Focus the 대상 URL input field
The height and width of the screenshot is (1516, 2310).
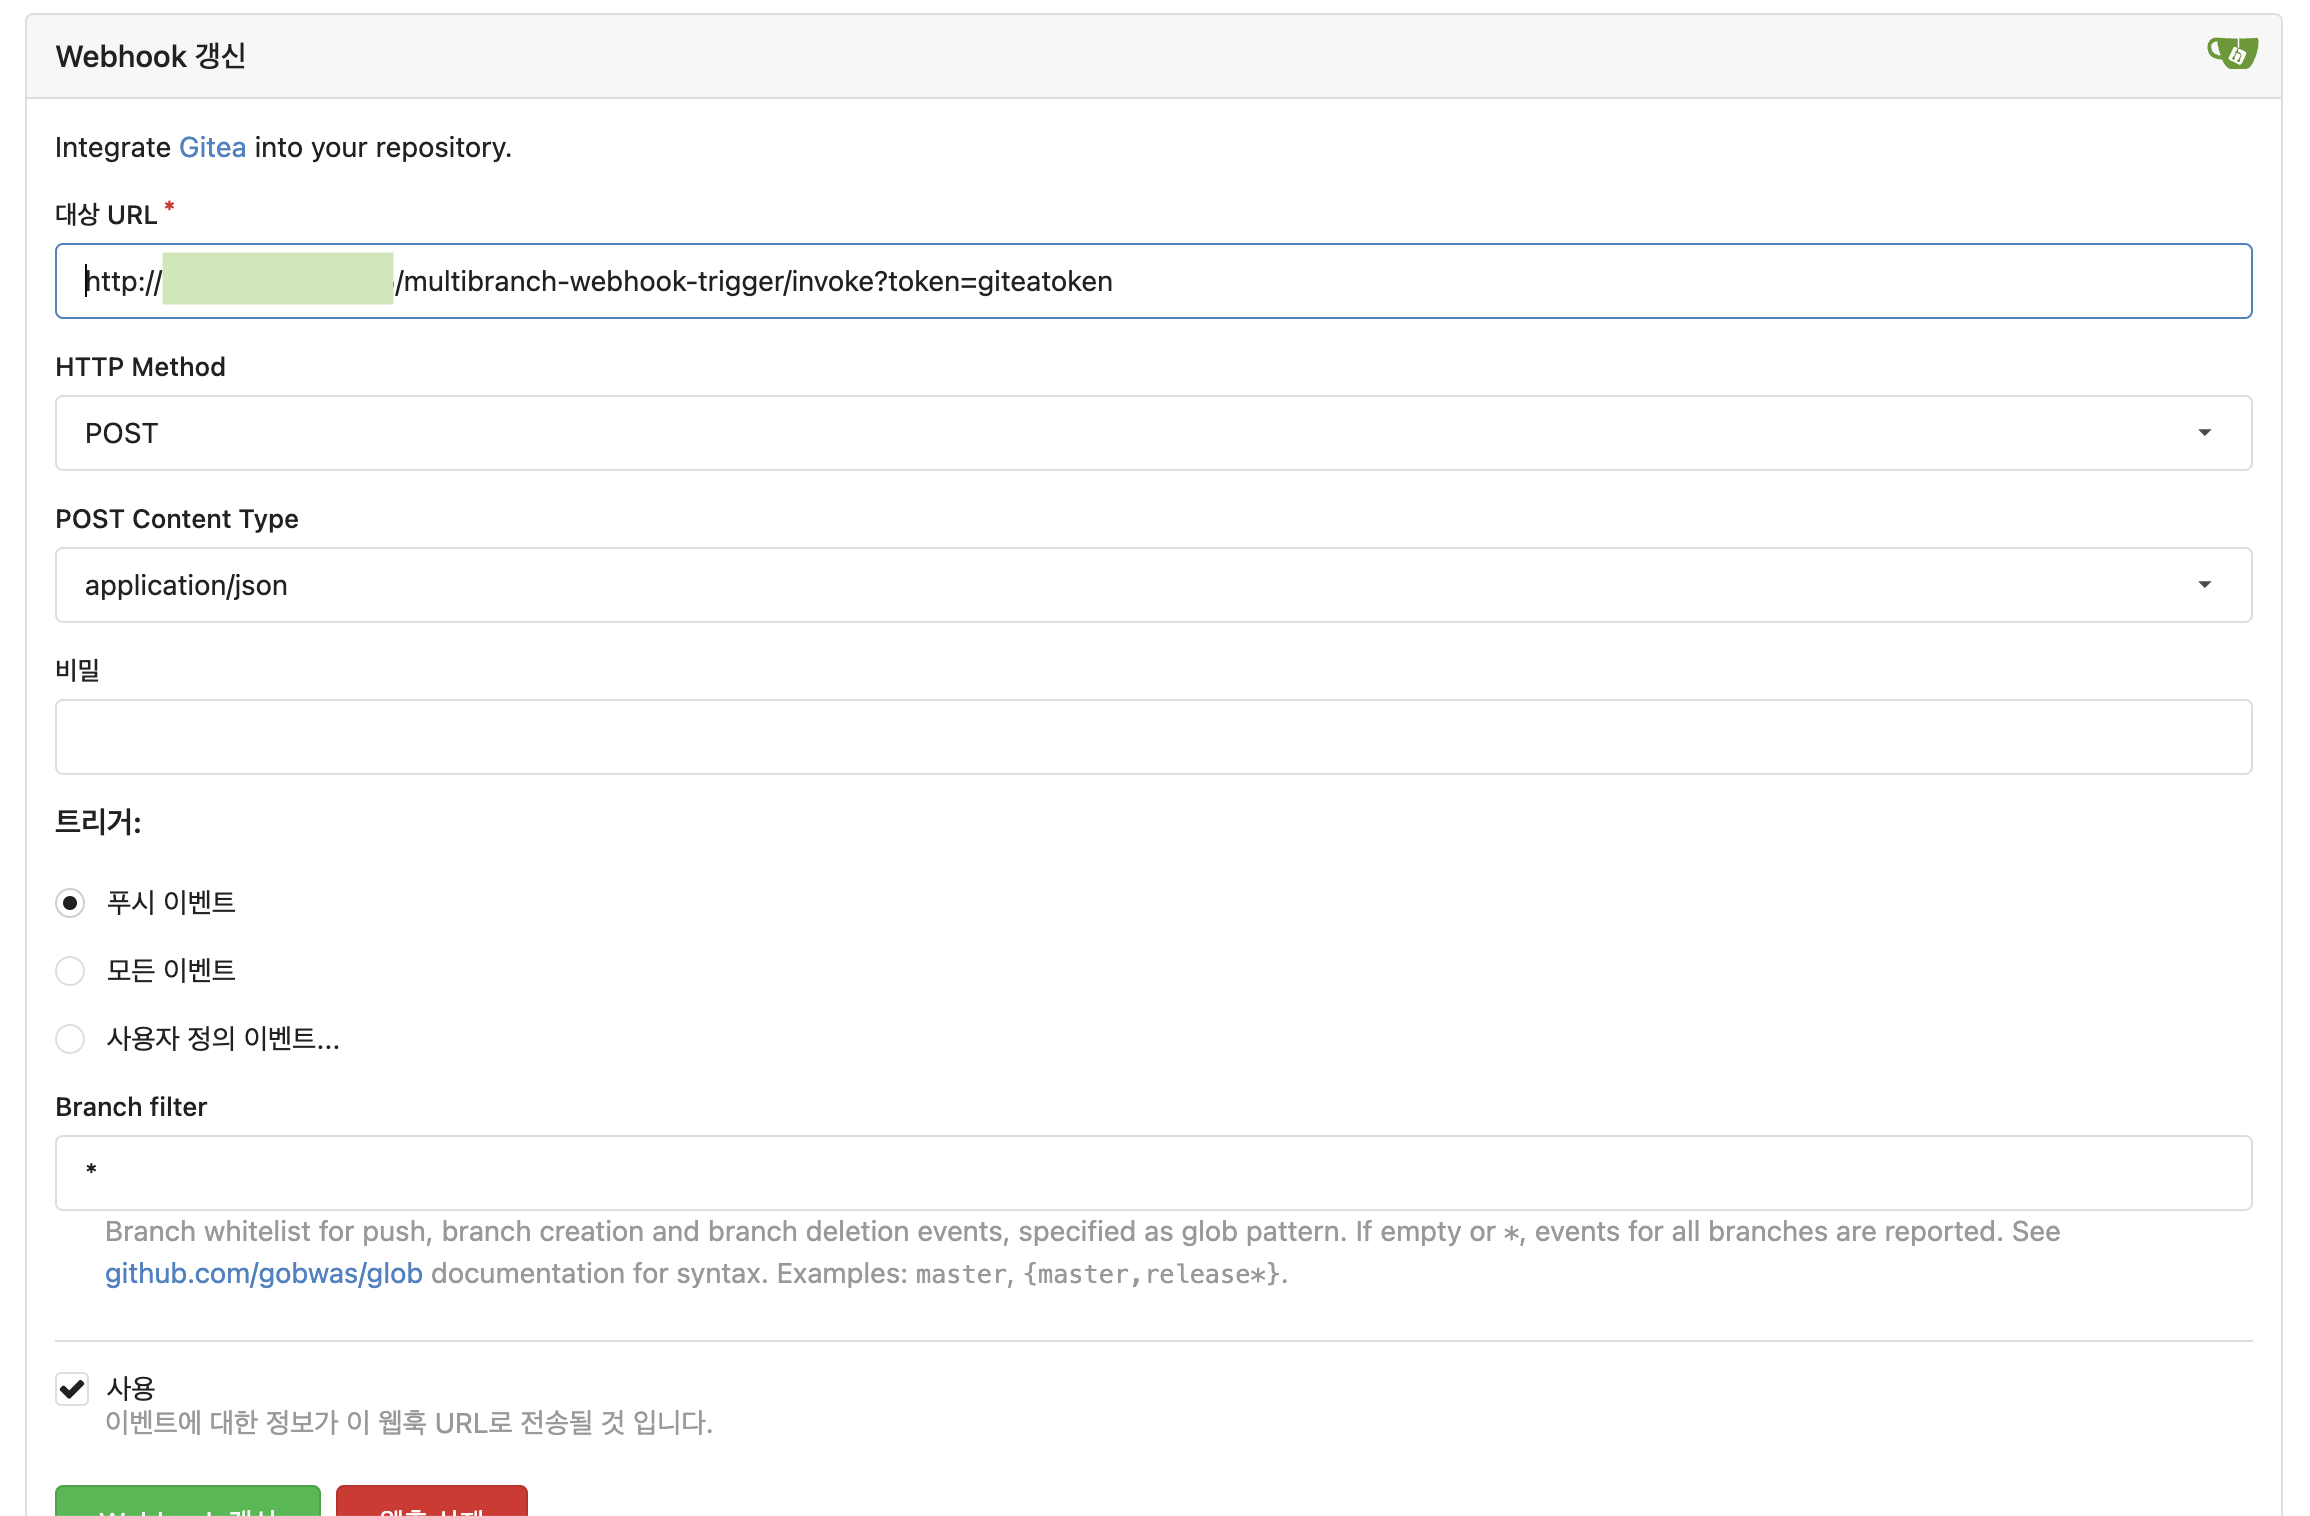[x=1400, y=281]
